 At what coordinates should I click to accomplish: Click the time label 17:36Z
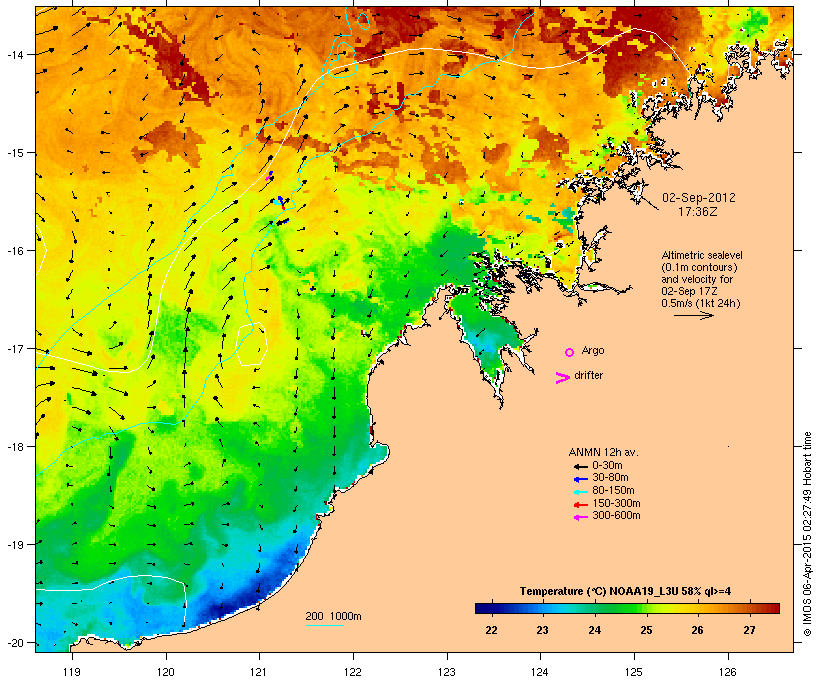click(698, 212)
